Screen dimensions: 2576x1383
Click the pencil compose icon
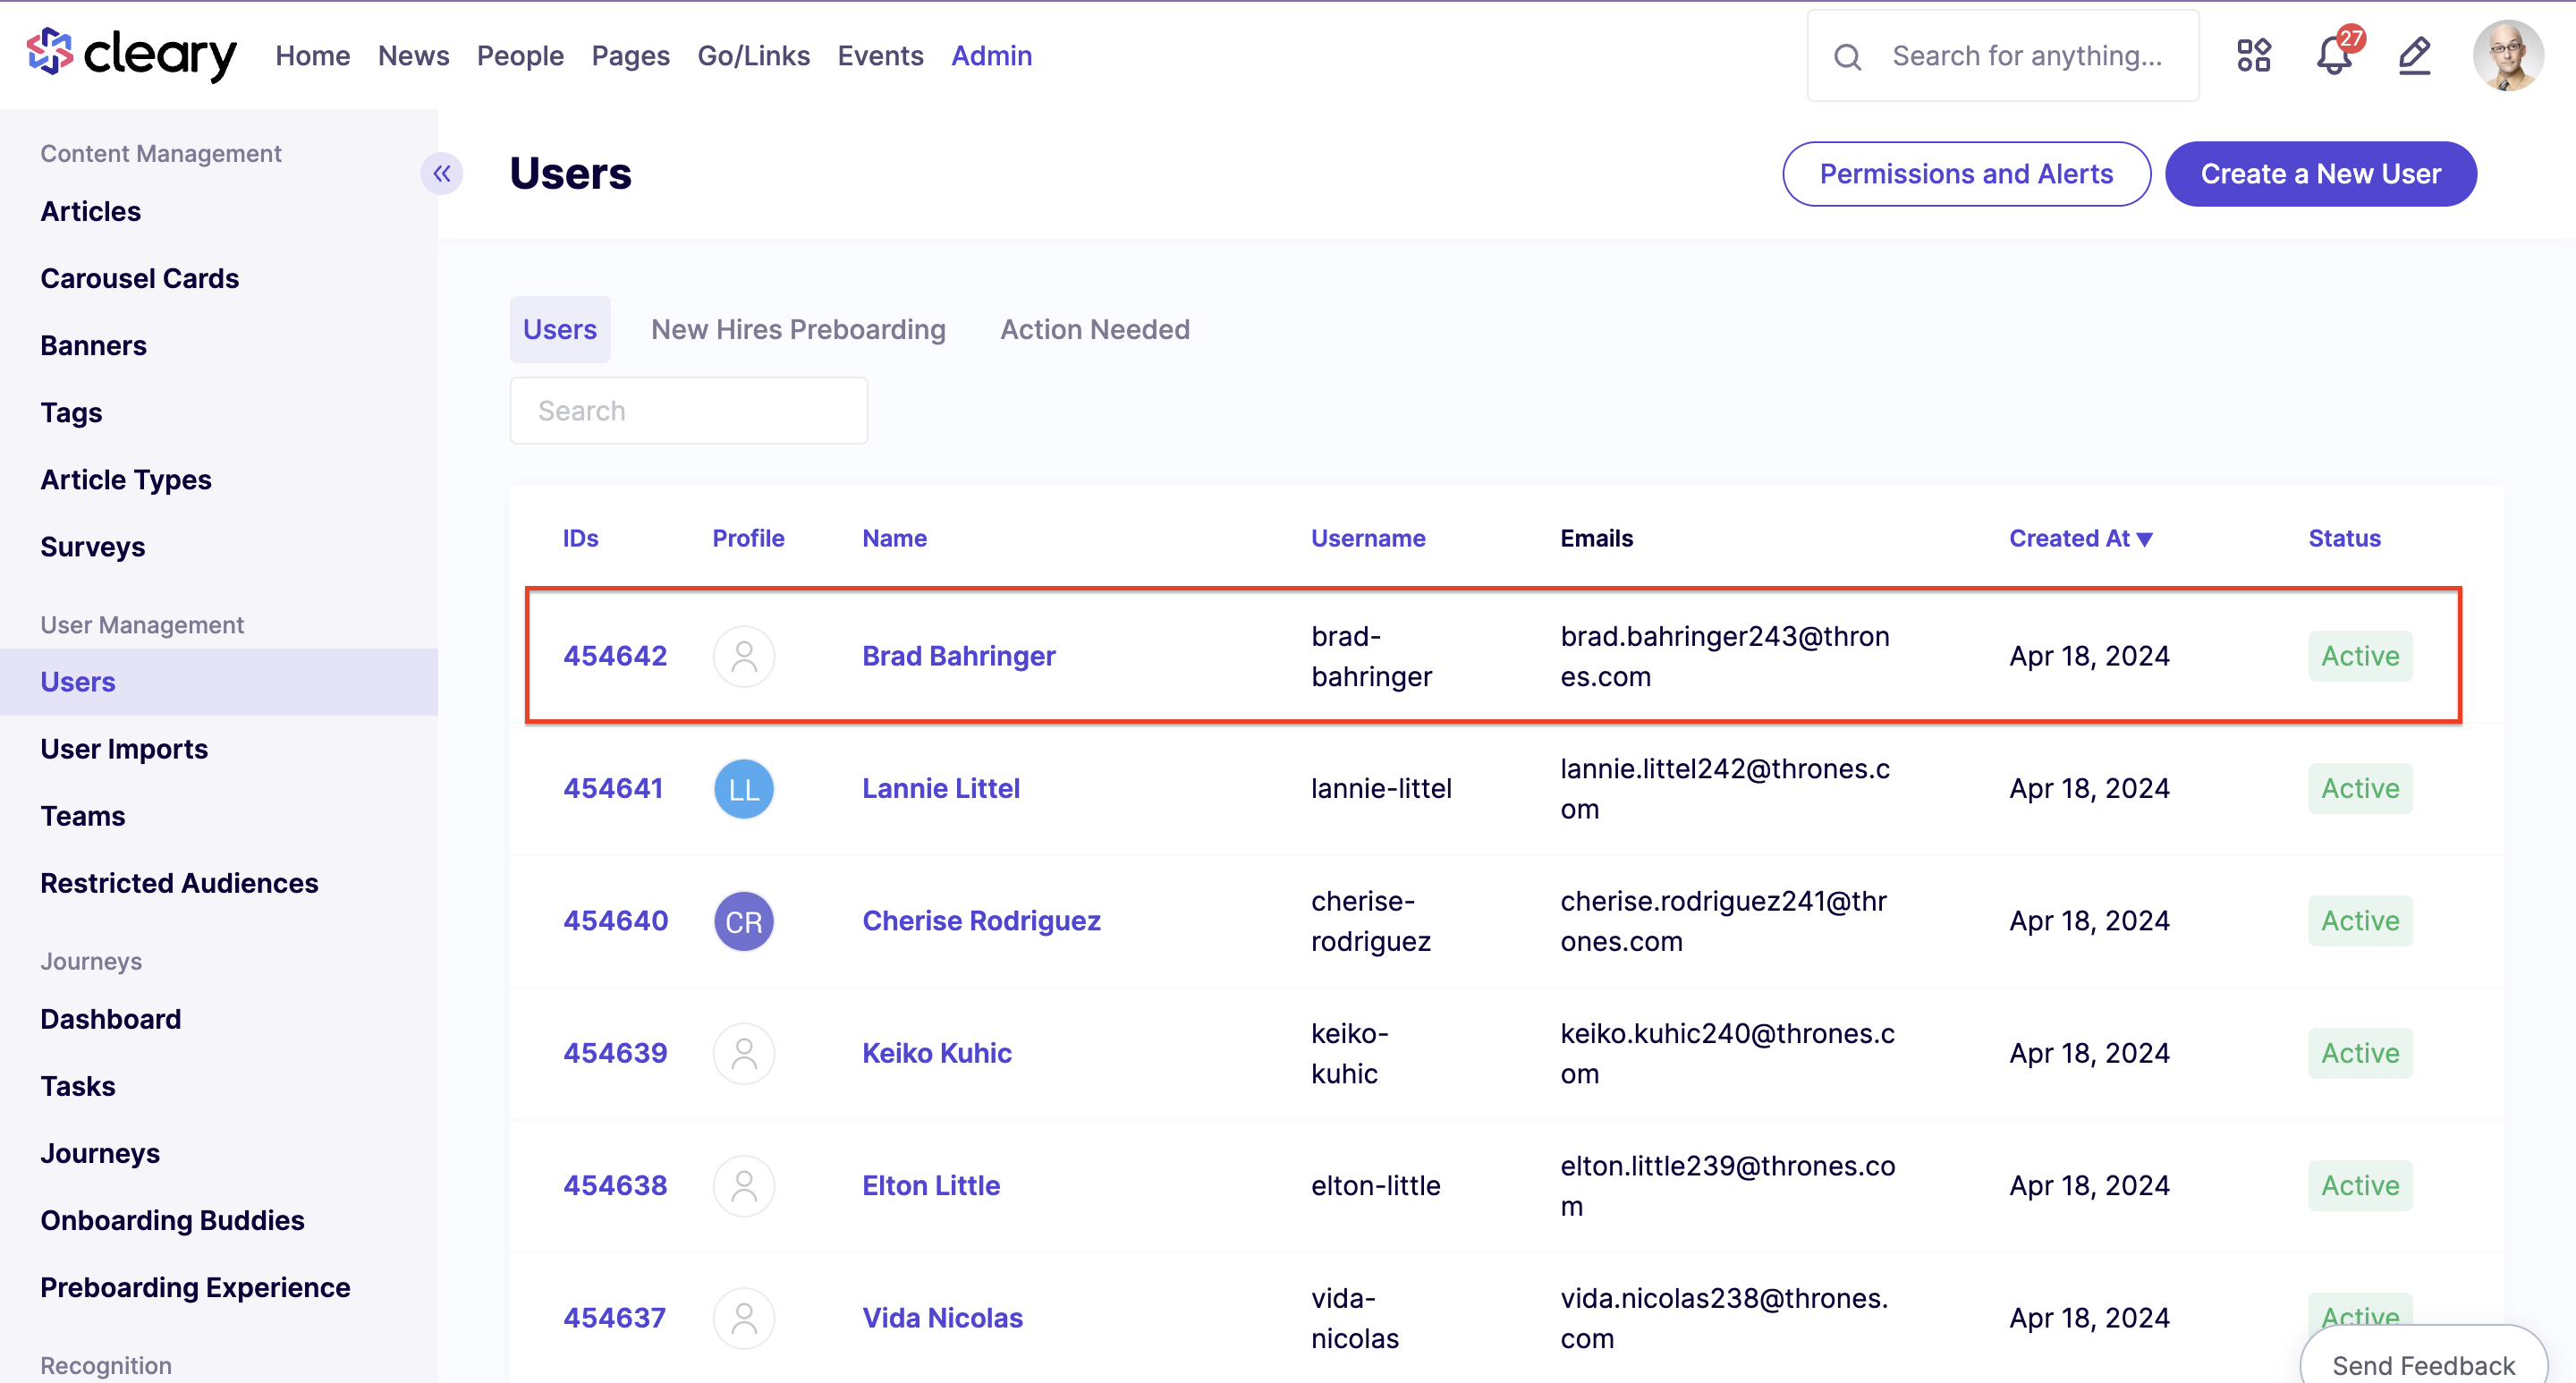click(x=2415, y=55)
